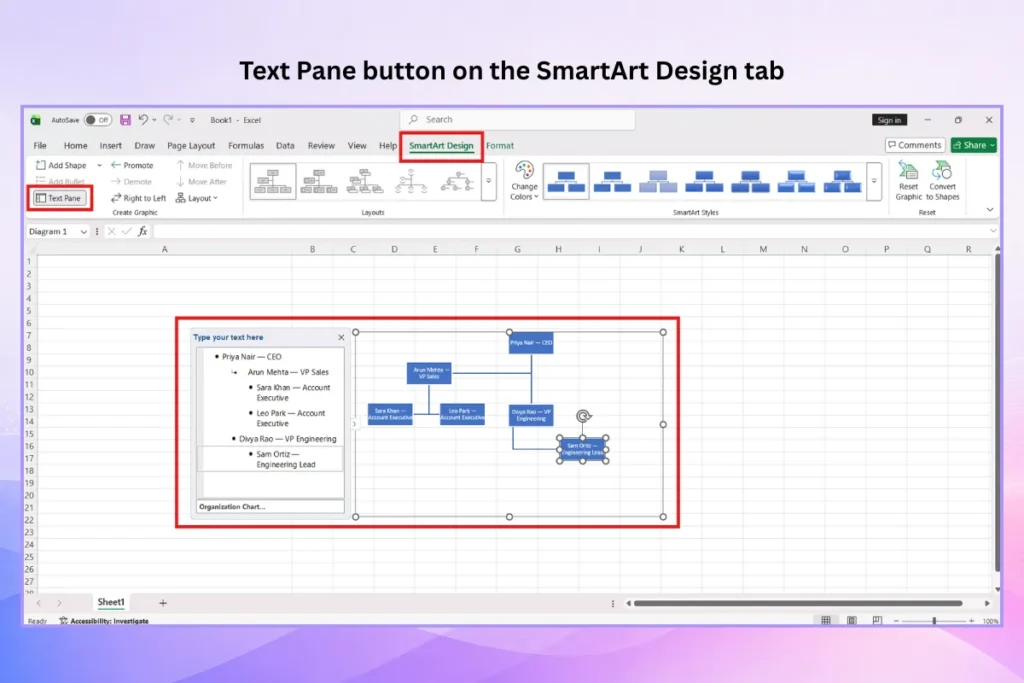1024x683 pixels.
Task: Switch to Page Layout view icon
Action: tap(852, 620)
